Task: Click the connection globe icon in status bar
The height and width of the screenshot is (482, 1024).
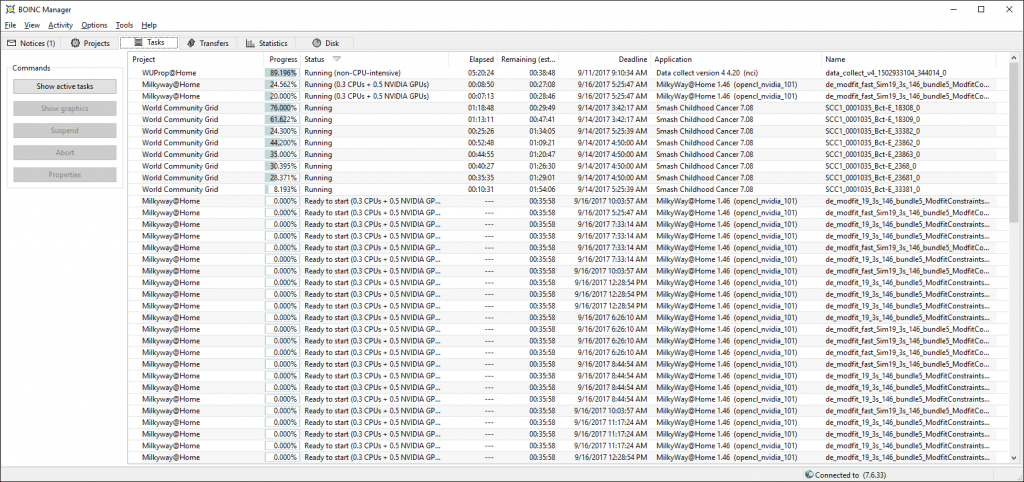Action: [808, 475]
